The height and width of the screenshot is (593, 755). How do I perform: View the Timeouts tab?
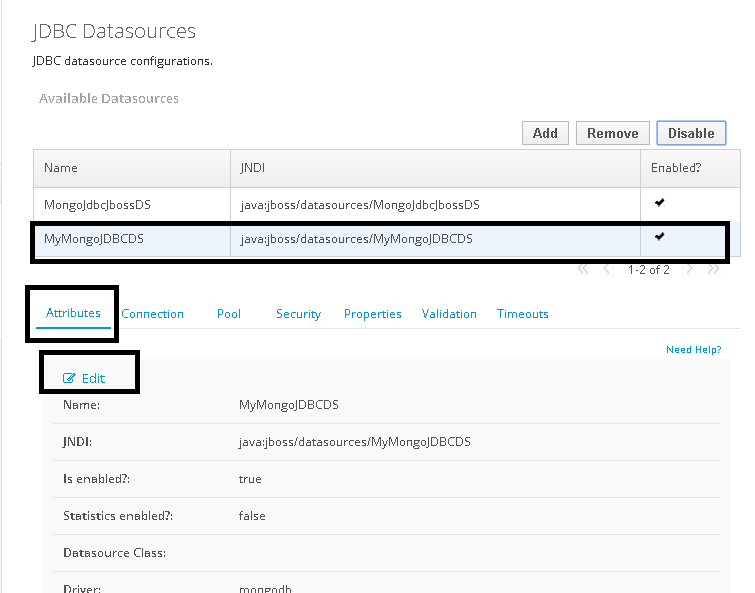tap(522, 314)
